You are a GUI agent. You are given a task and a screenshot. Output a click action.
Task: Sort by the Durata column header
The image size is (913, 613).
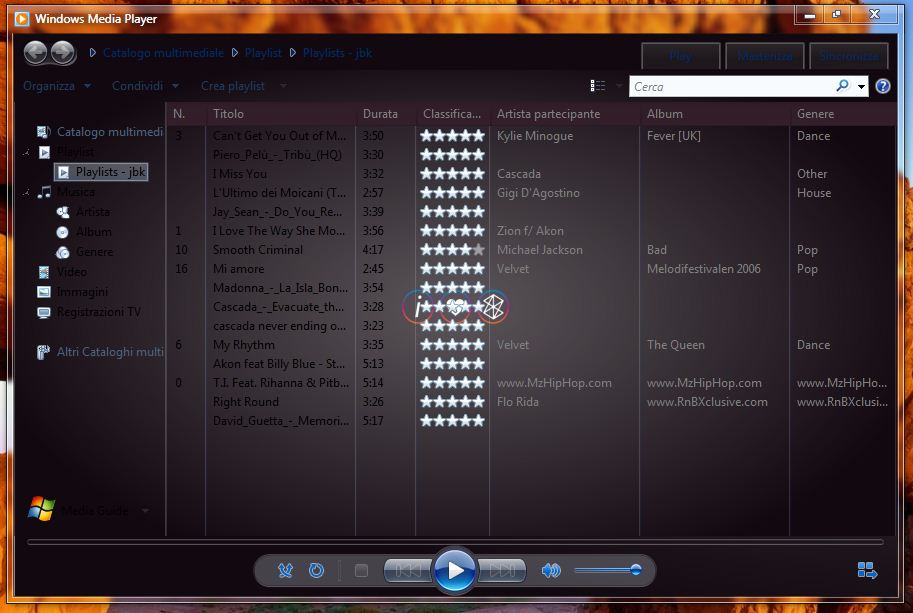(x=385, y=114)
